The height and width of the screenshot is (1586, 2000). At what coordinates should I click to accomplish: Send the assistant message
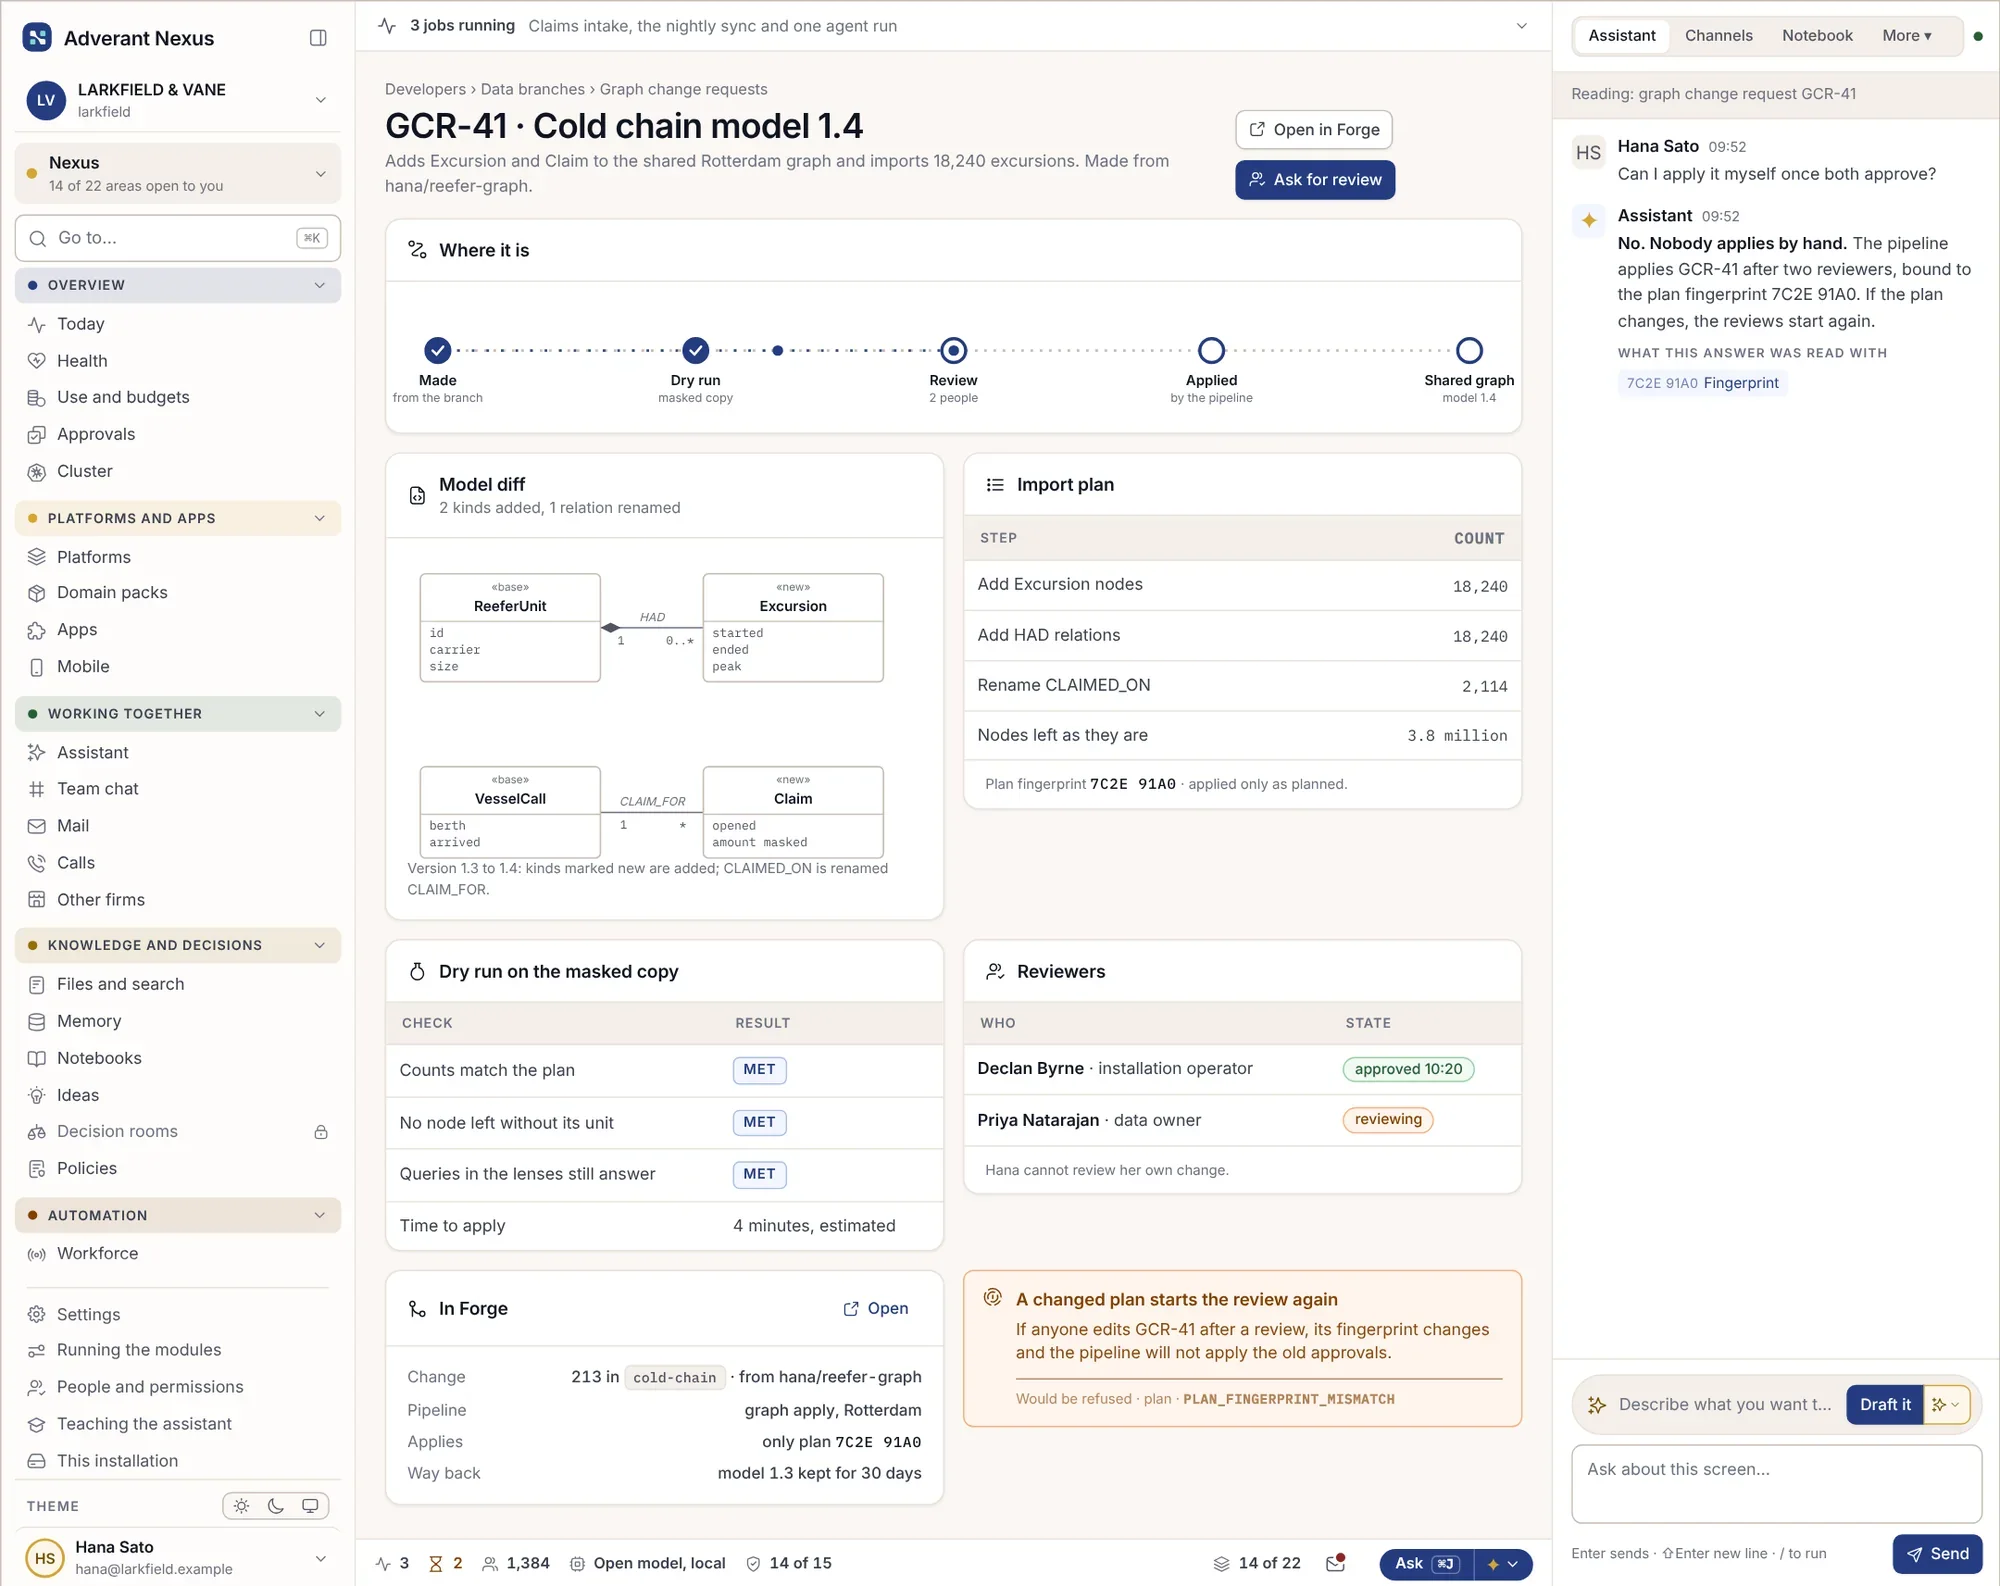point(1937,1554)
